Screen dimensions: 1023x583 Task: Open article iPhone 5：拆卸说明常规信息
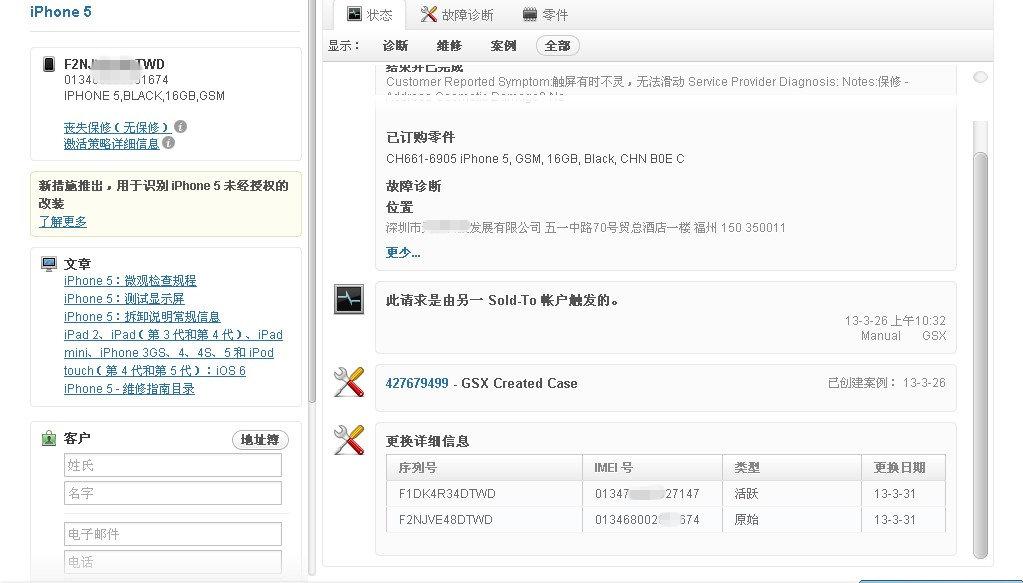click(x=142, y=317)
